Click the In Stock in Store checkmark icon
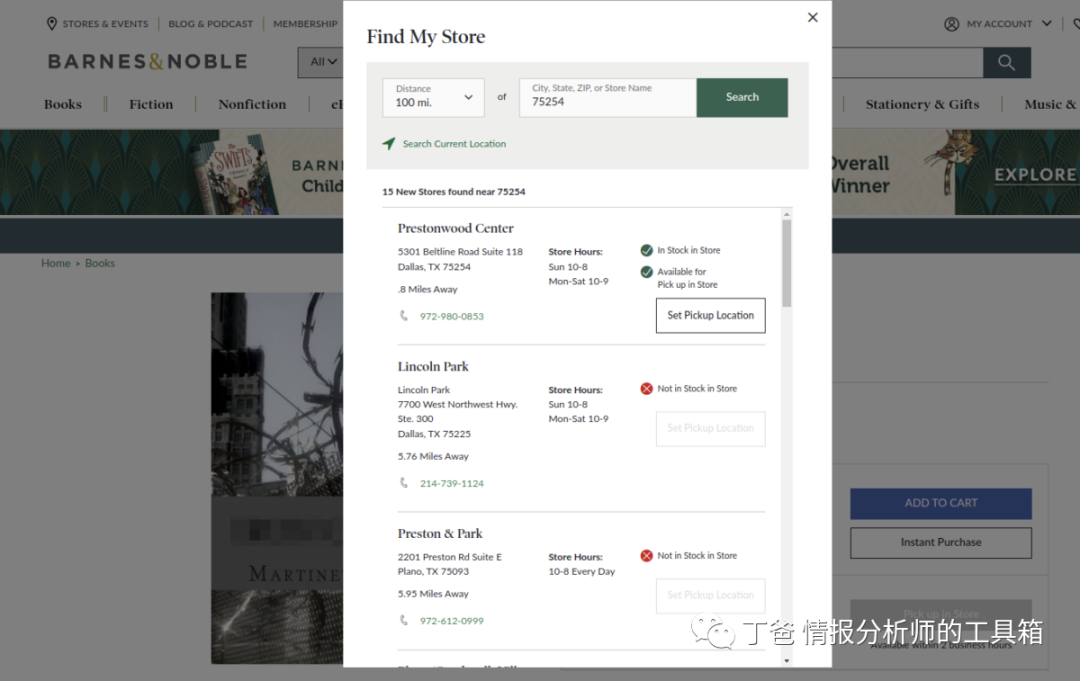1080x681 pixels. point(646,250)
